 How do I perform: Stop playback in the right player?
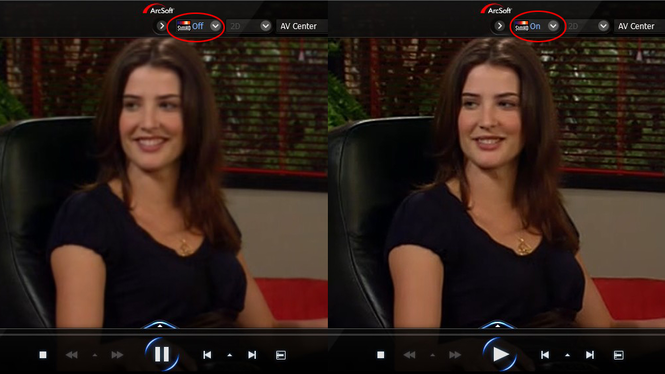[x=380, y=354]
